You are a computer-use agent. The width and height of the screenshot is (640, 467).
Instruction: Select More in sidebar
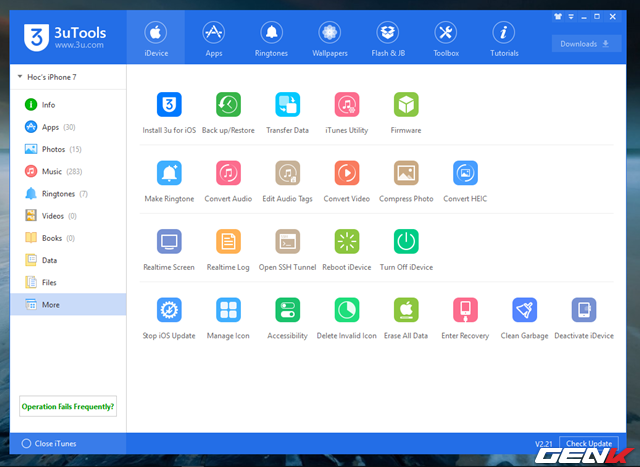tap(68, 305)
